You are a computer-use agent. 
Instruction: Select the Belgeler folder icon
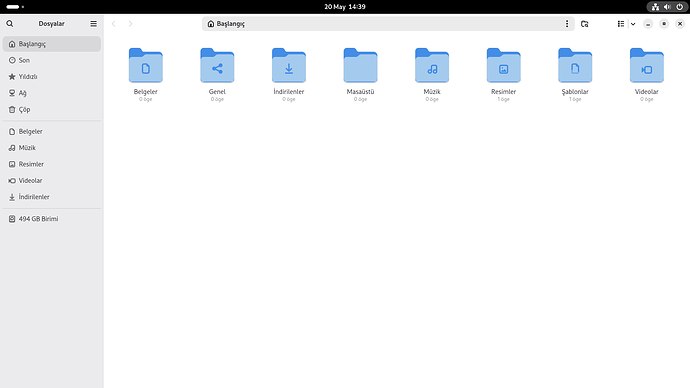tap(146, 65)
